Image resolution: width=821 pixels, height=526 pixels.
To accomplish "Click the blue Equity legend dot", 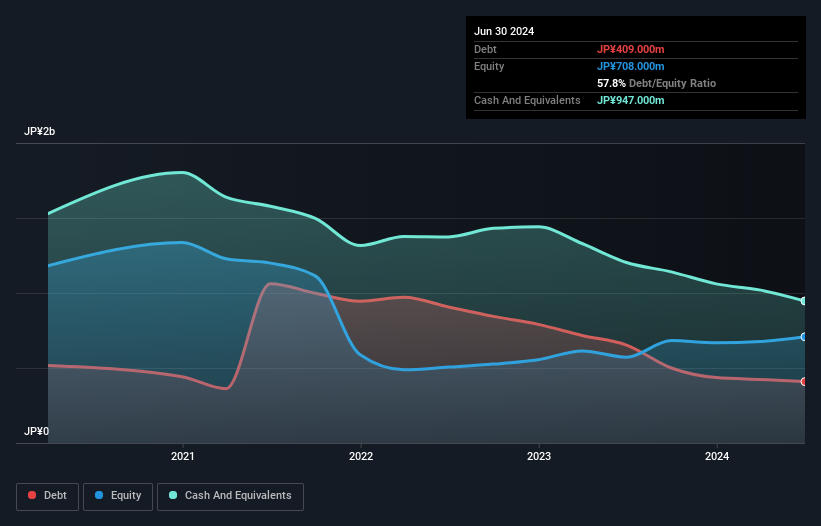I will tap(99, 495).
